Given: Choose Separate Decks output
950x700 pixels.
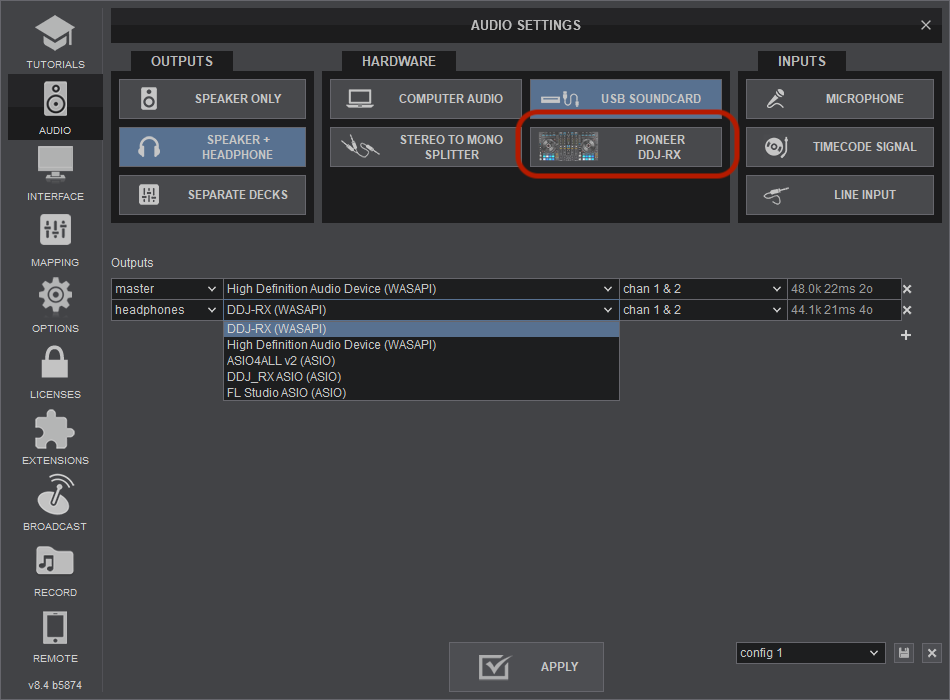Looking at the screenshot, I should click(x=213, y=195).
